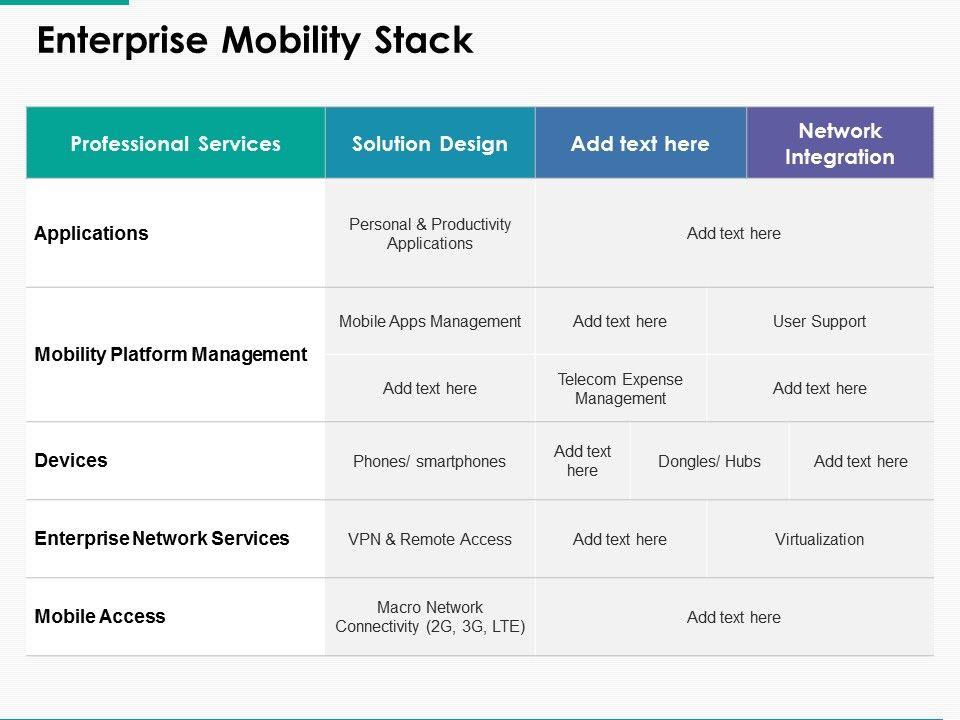Select the Dongles/ Hubs cell
The image size is (960, 720).
pyautogui.click(x=709, y=461)
